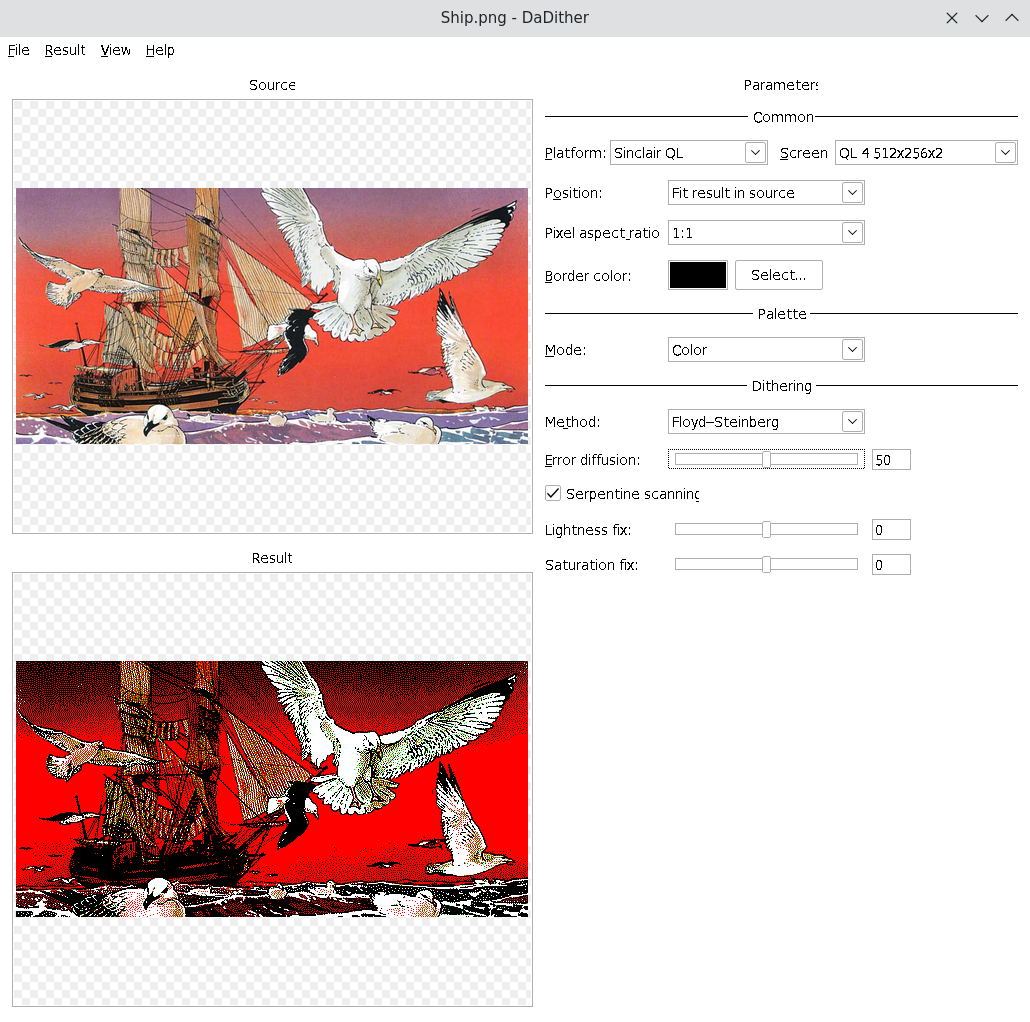Open the Pixel aspect ratio dropdown
Image resolution: width=1030 pixels, height=1022 pixels.
pos(766,233)
